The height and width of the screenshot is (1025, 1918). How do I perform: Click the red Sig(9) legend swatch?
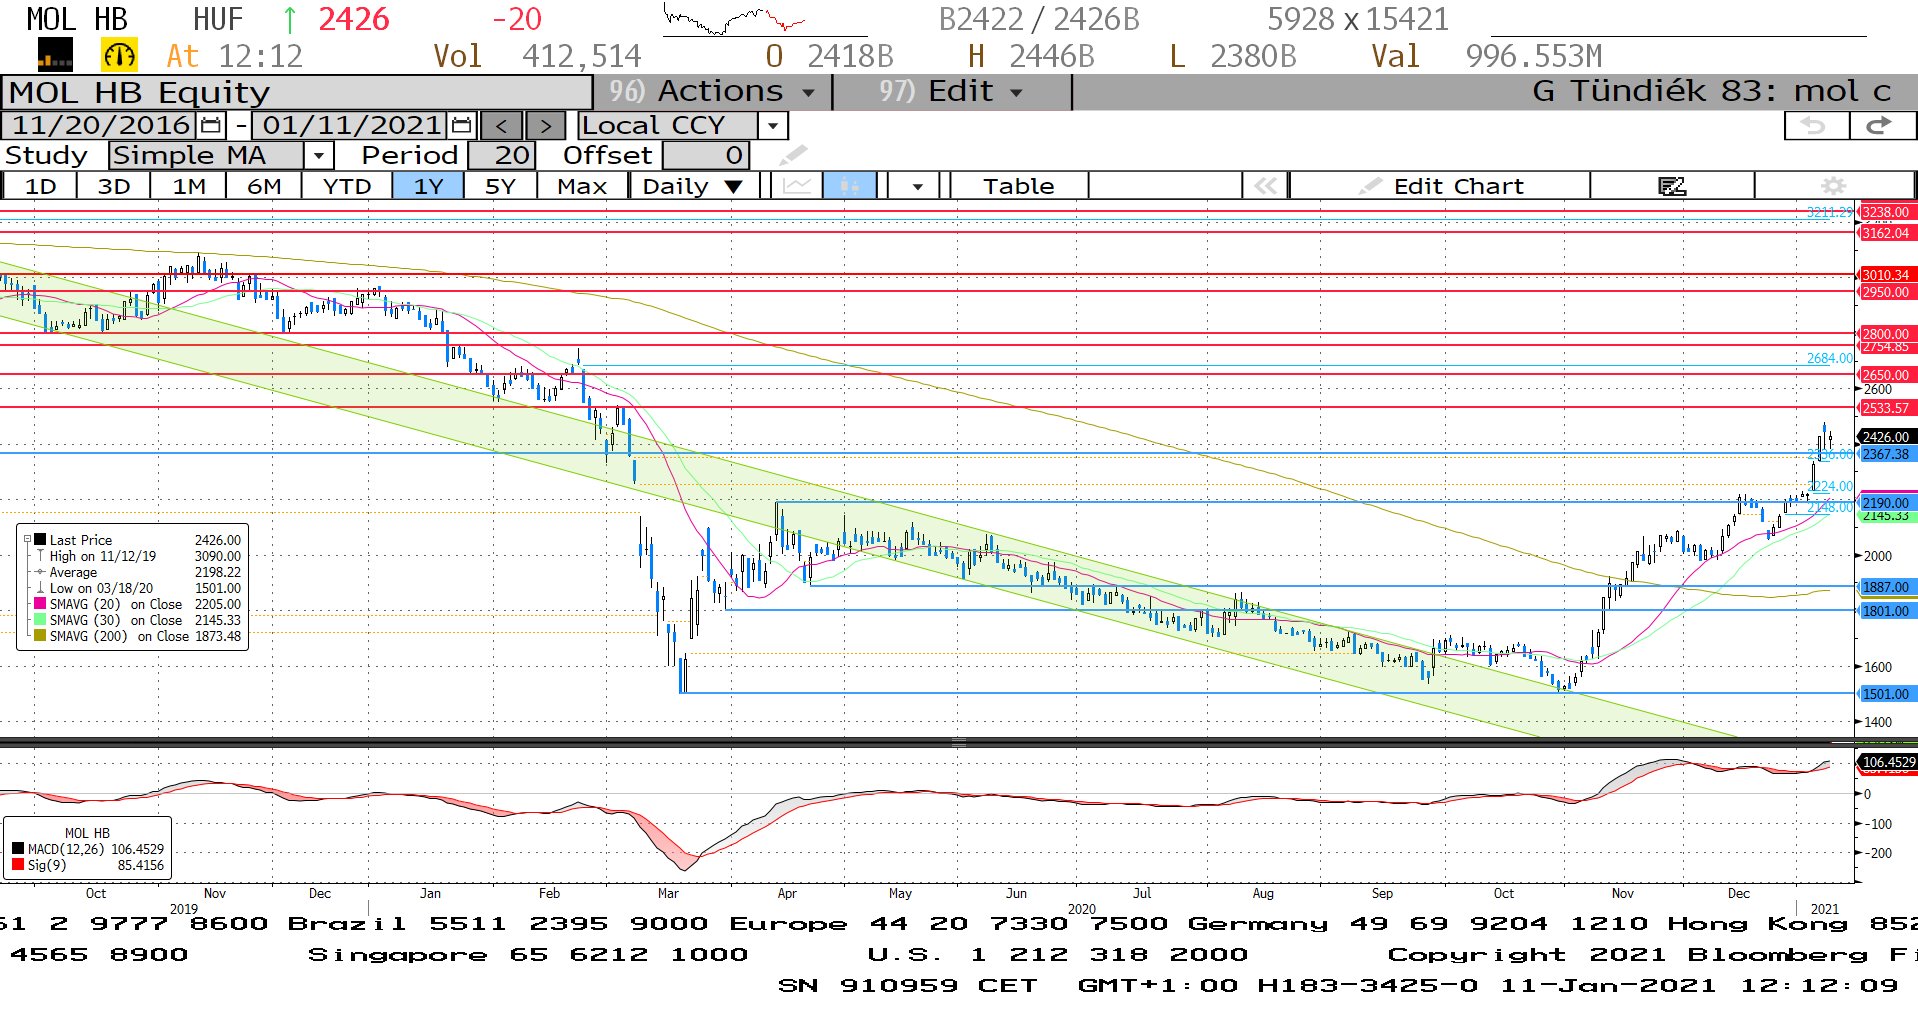pos(18,865)
